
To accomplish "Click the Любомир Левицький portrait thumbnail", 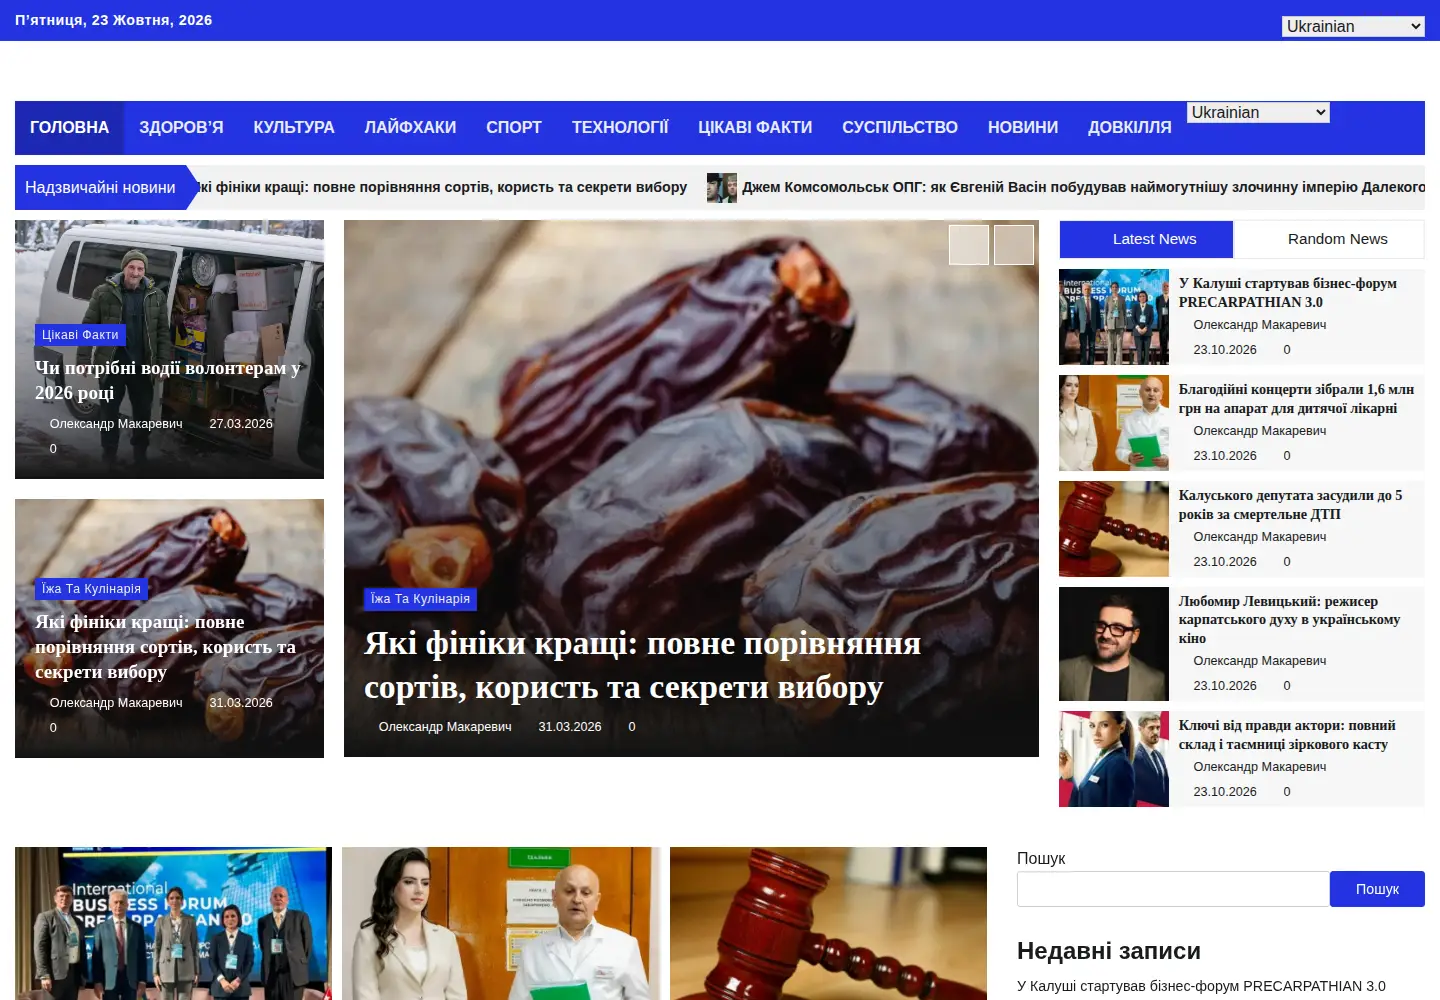I will (x=1114, y=644).
